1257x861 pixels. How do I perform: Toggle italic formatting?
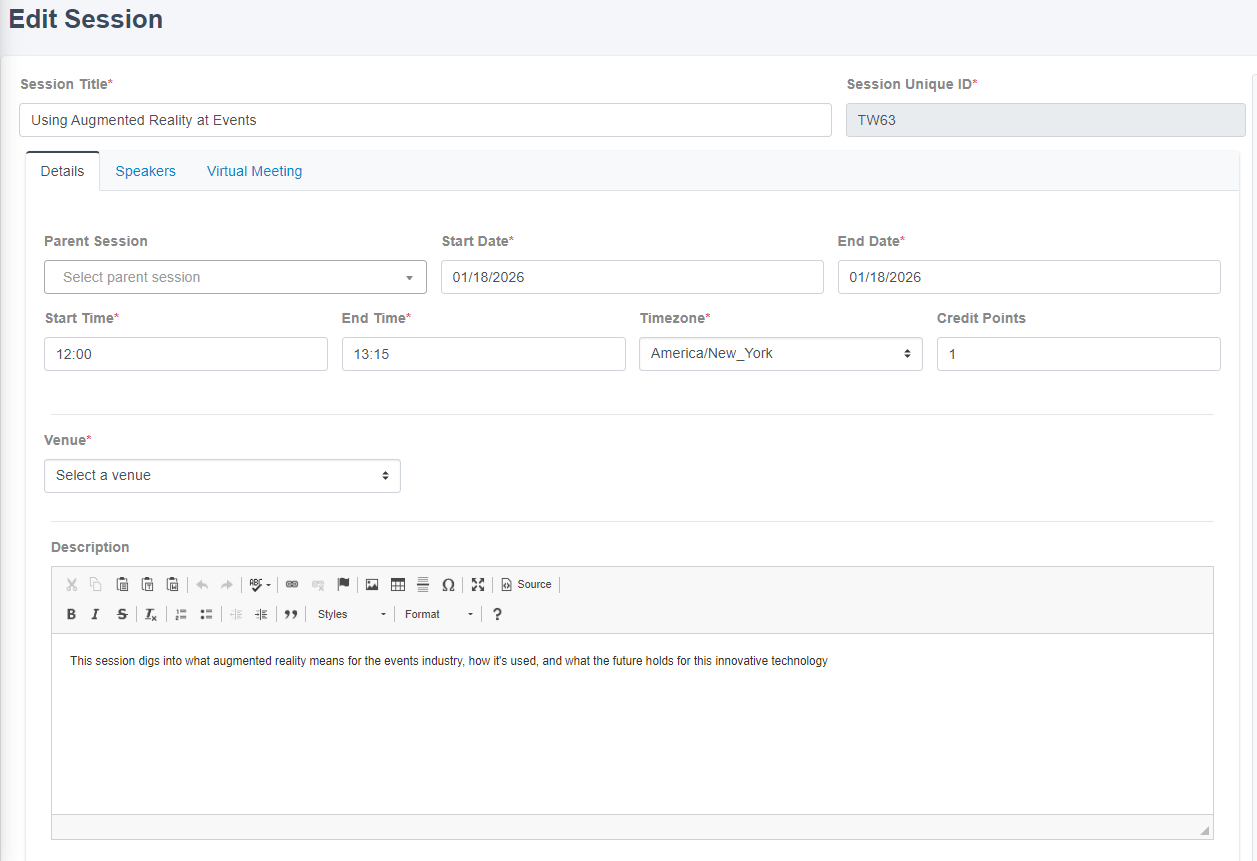pyautogui.click(x=96, y=614)
